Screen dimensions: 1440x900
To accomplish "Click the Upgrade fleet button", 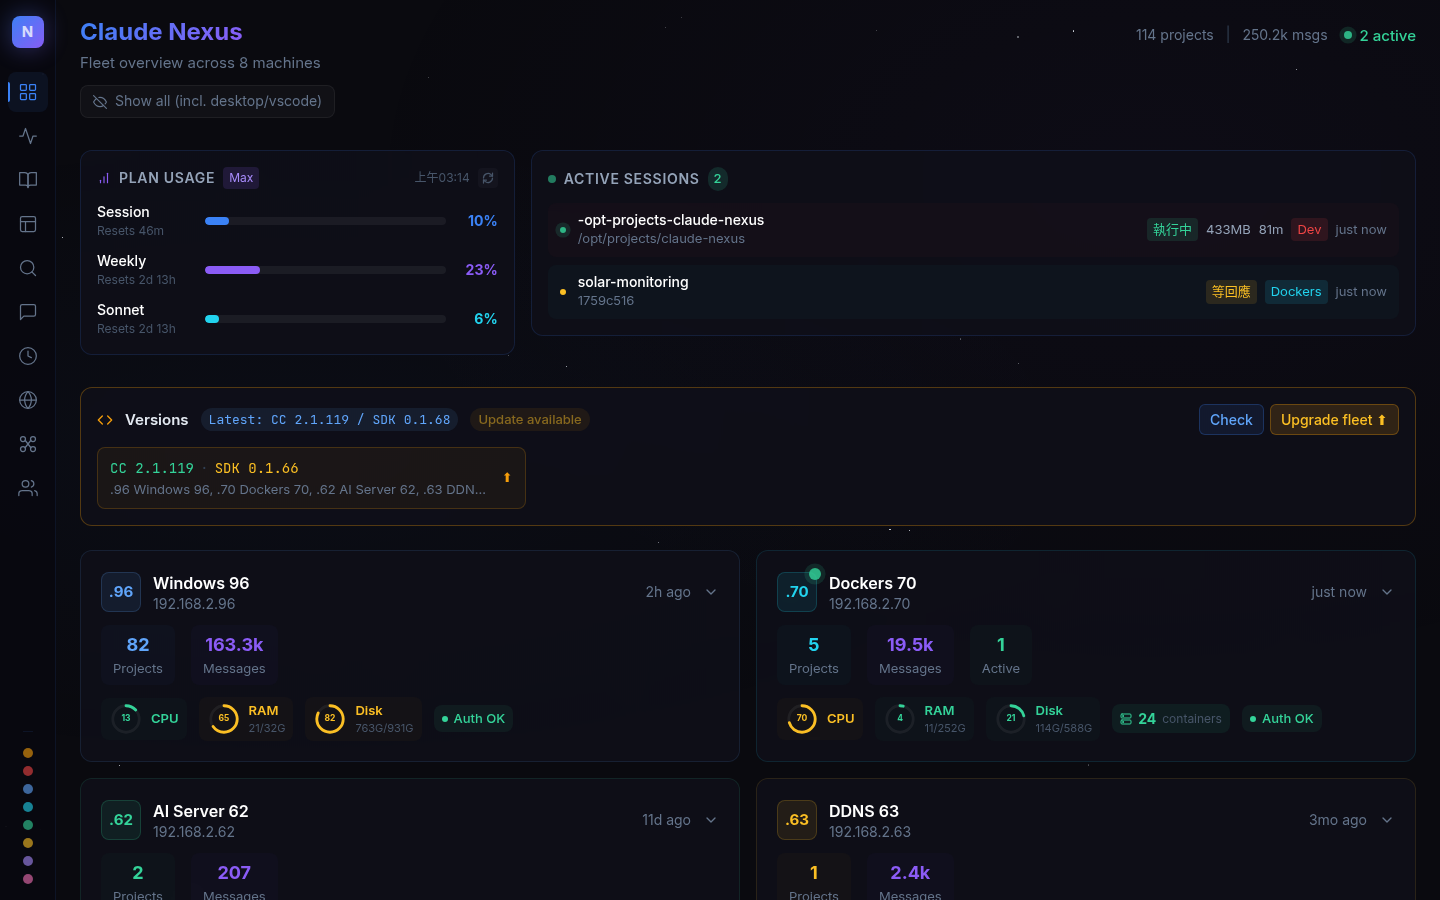I will point(1334,420).
